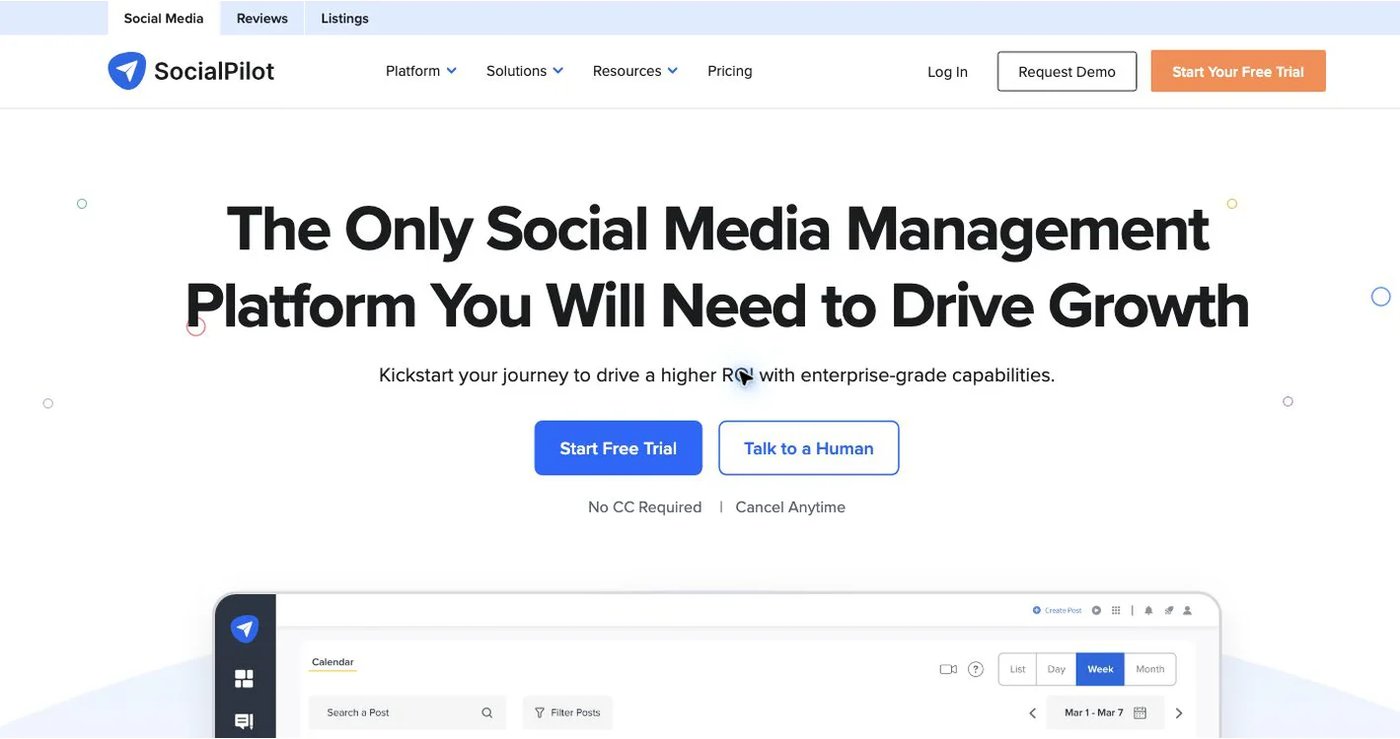Switch to the Listings tab
This screenshot has width=1400, height=739.
pyautogui.click(x=345, y=18)
